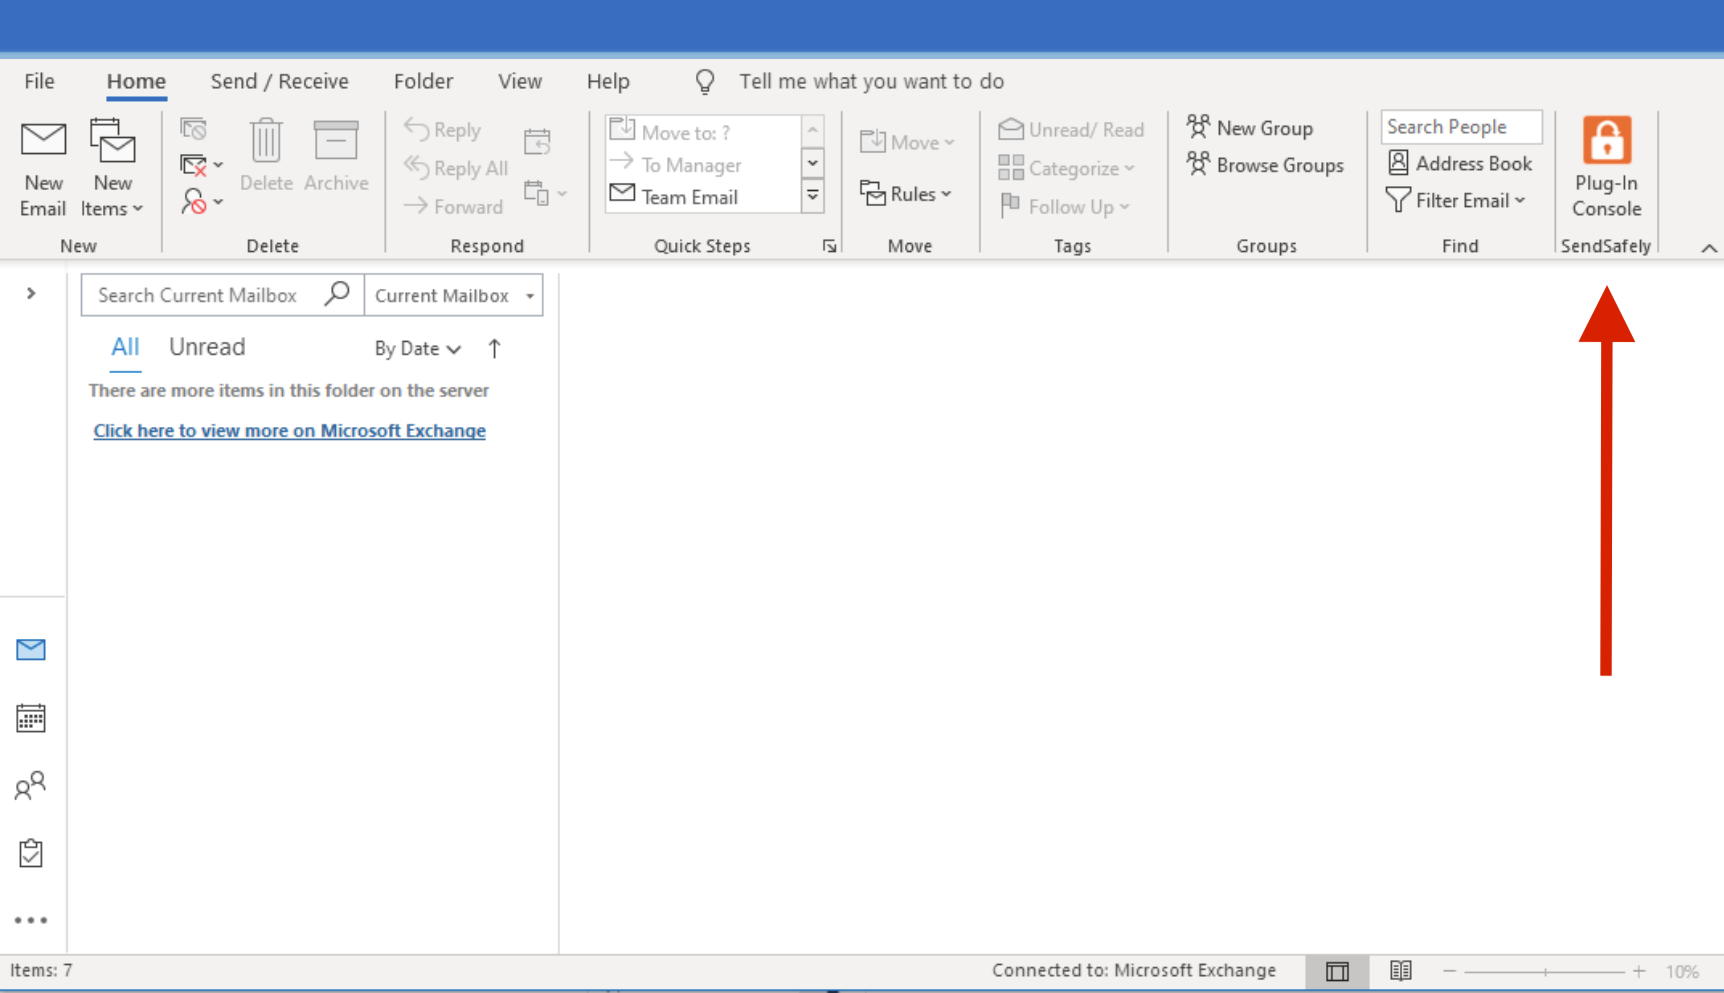Click New Group

(1249, 128)
